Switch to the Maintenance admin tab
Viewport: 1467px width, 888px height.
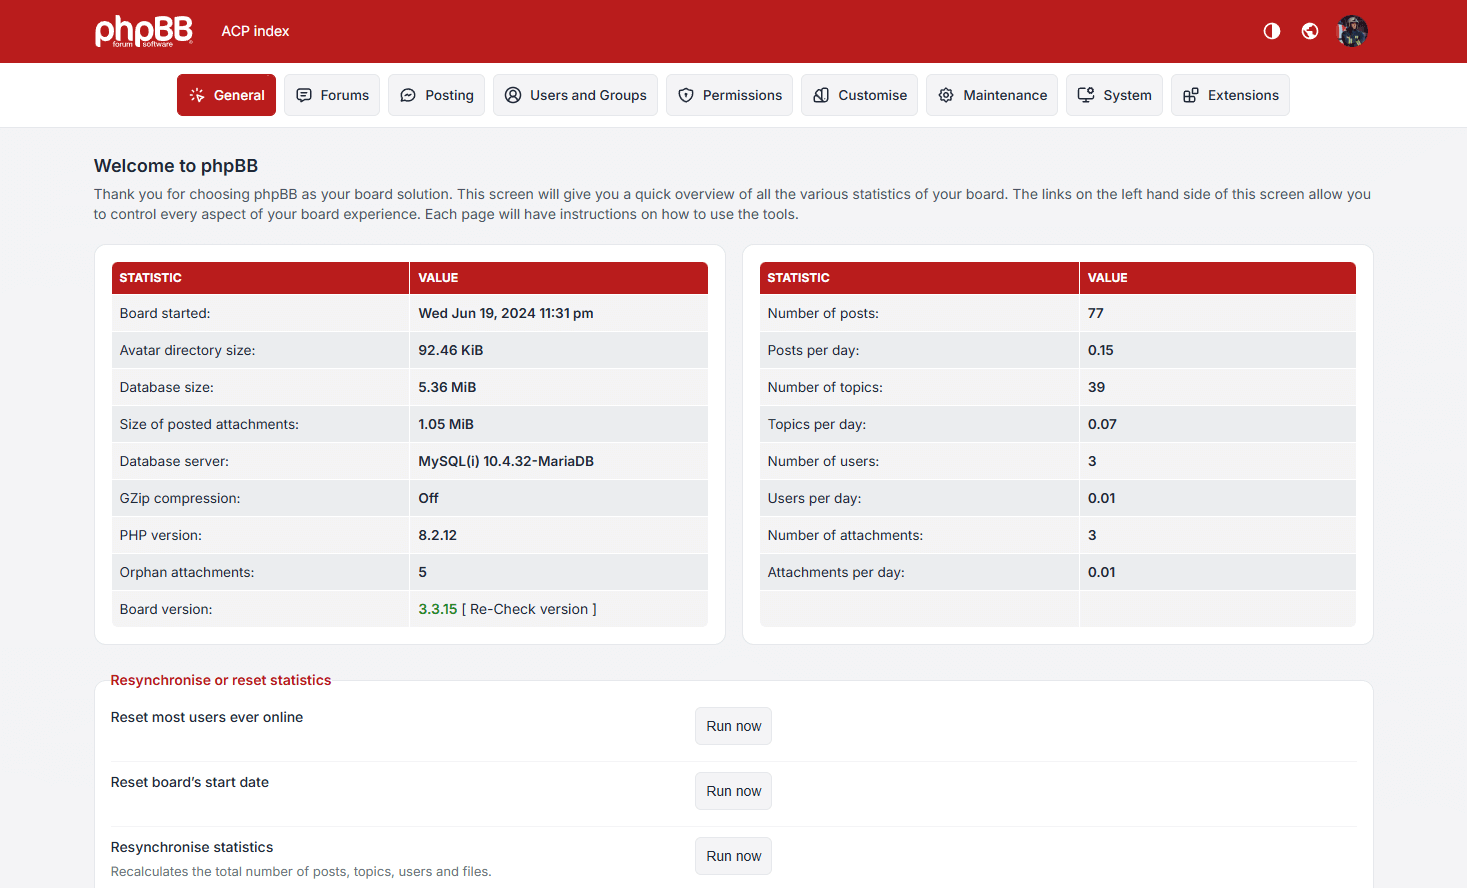pyautogui.click(x=992, y=95)
